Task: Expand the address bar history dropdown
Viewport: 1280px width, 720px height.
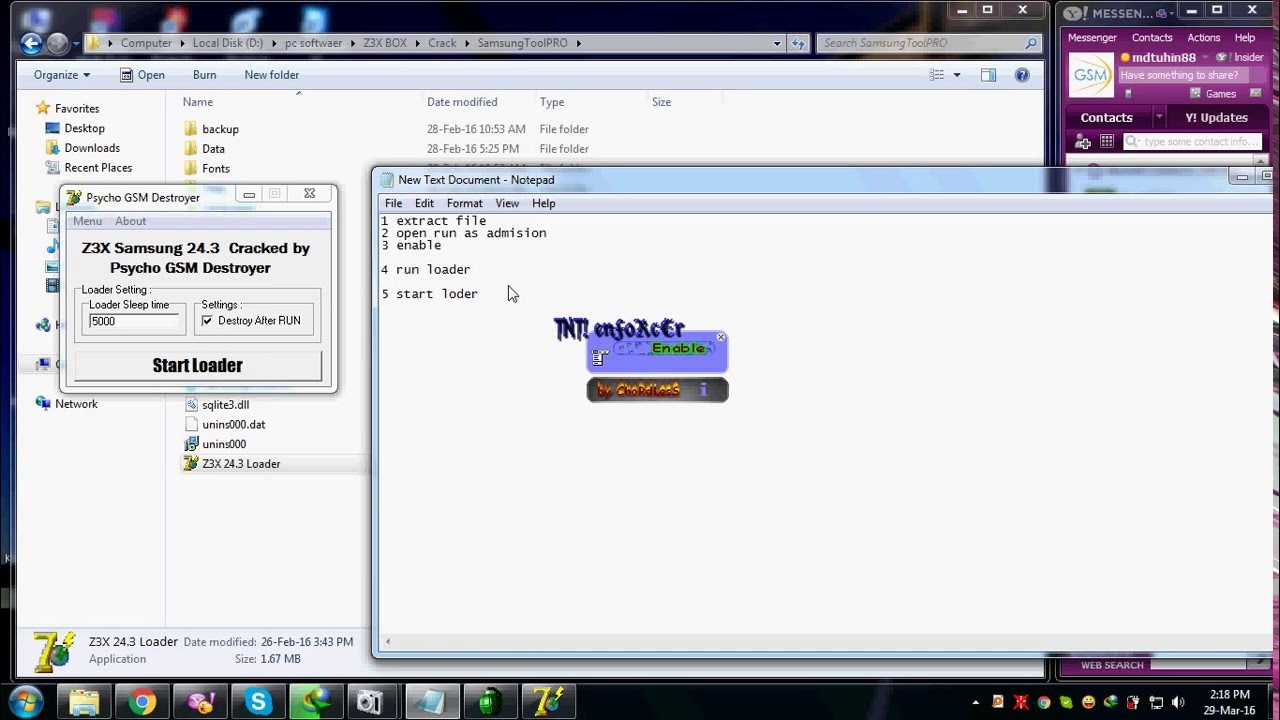Action: [x=777, y=43]
